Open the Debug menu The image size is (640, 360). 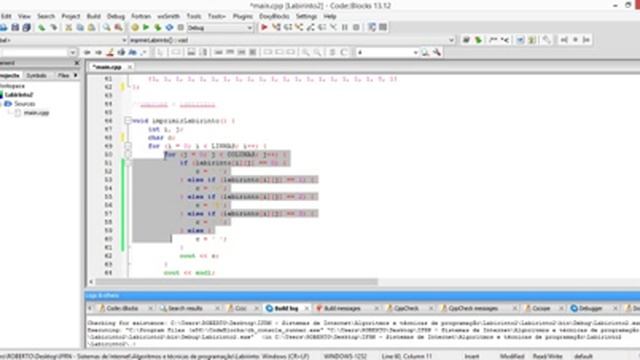coord(116,16)
